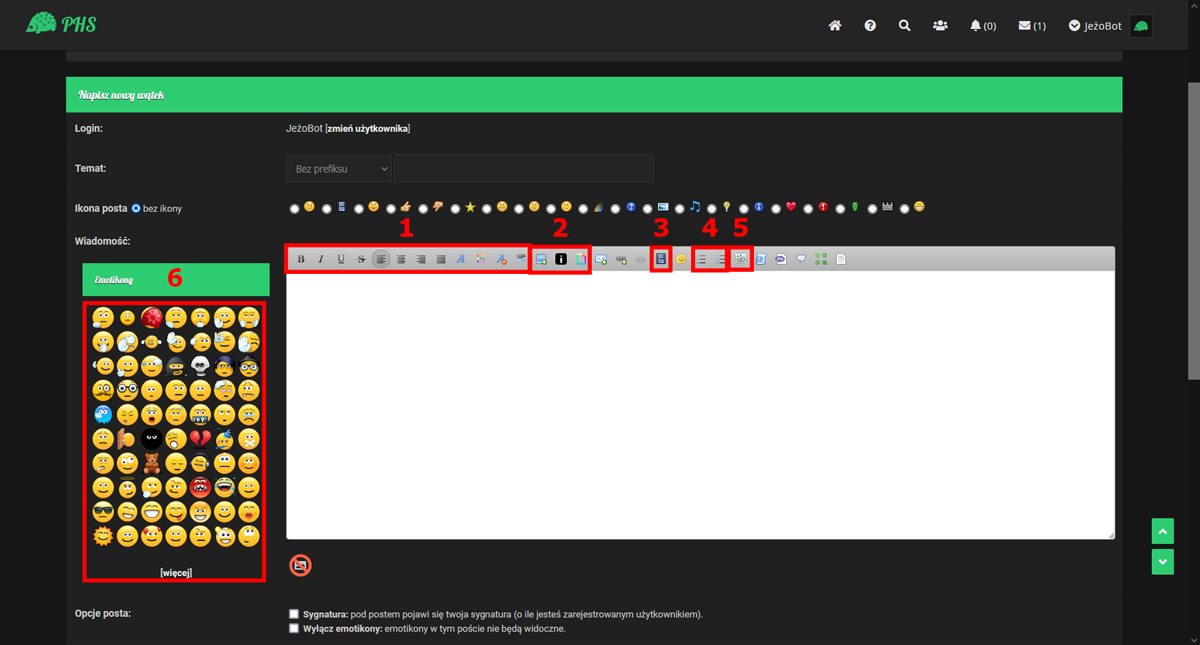
Task: Click inside the message text area
Action: (x=700, y=405)
